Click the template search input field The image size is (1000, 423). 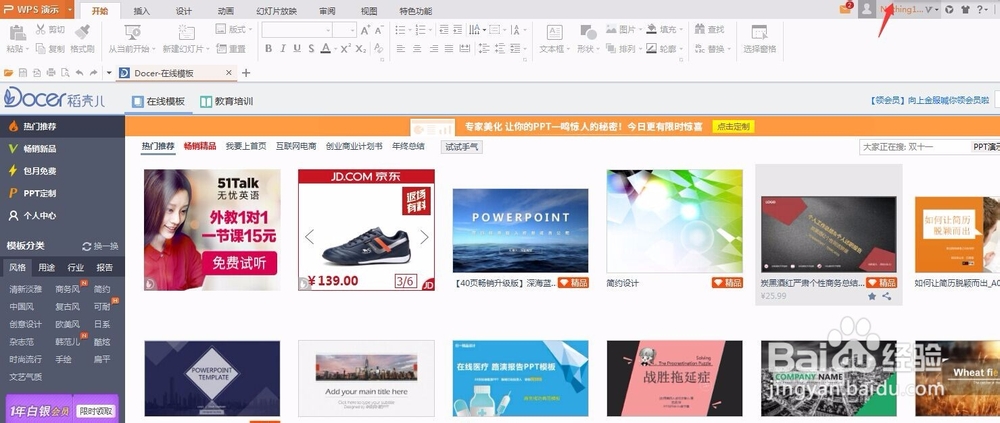coord(915,147)
